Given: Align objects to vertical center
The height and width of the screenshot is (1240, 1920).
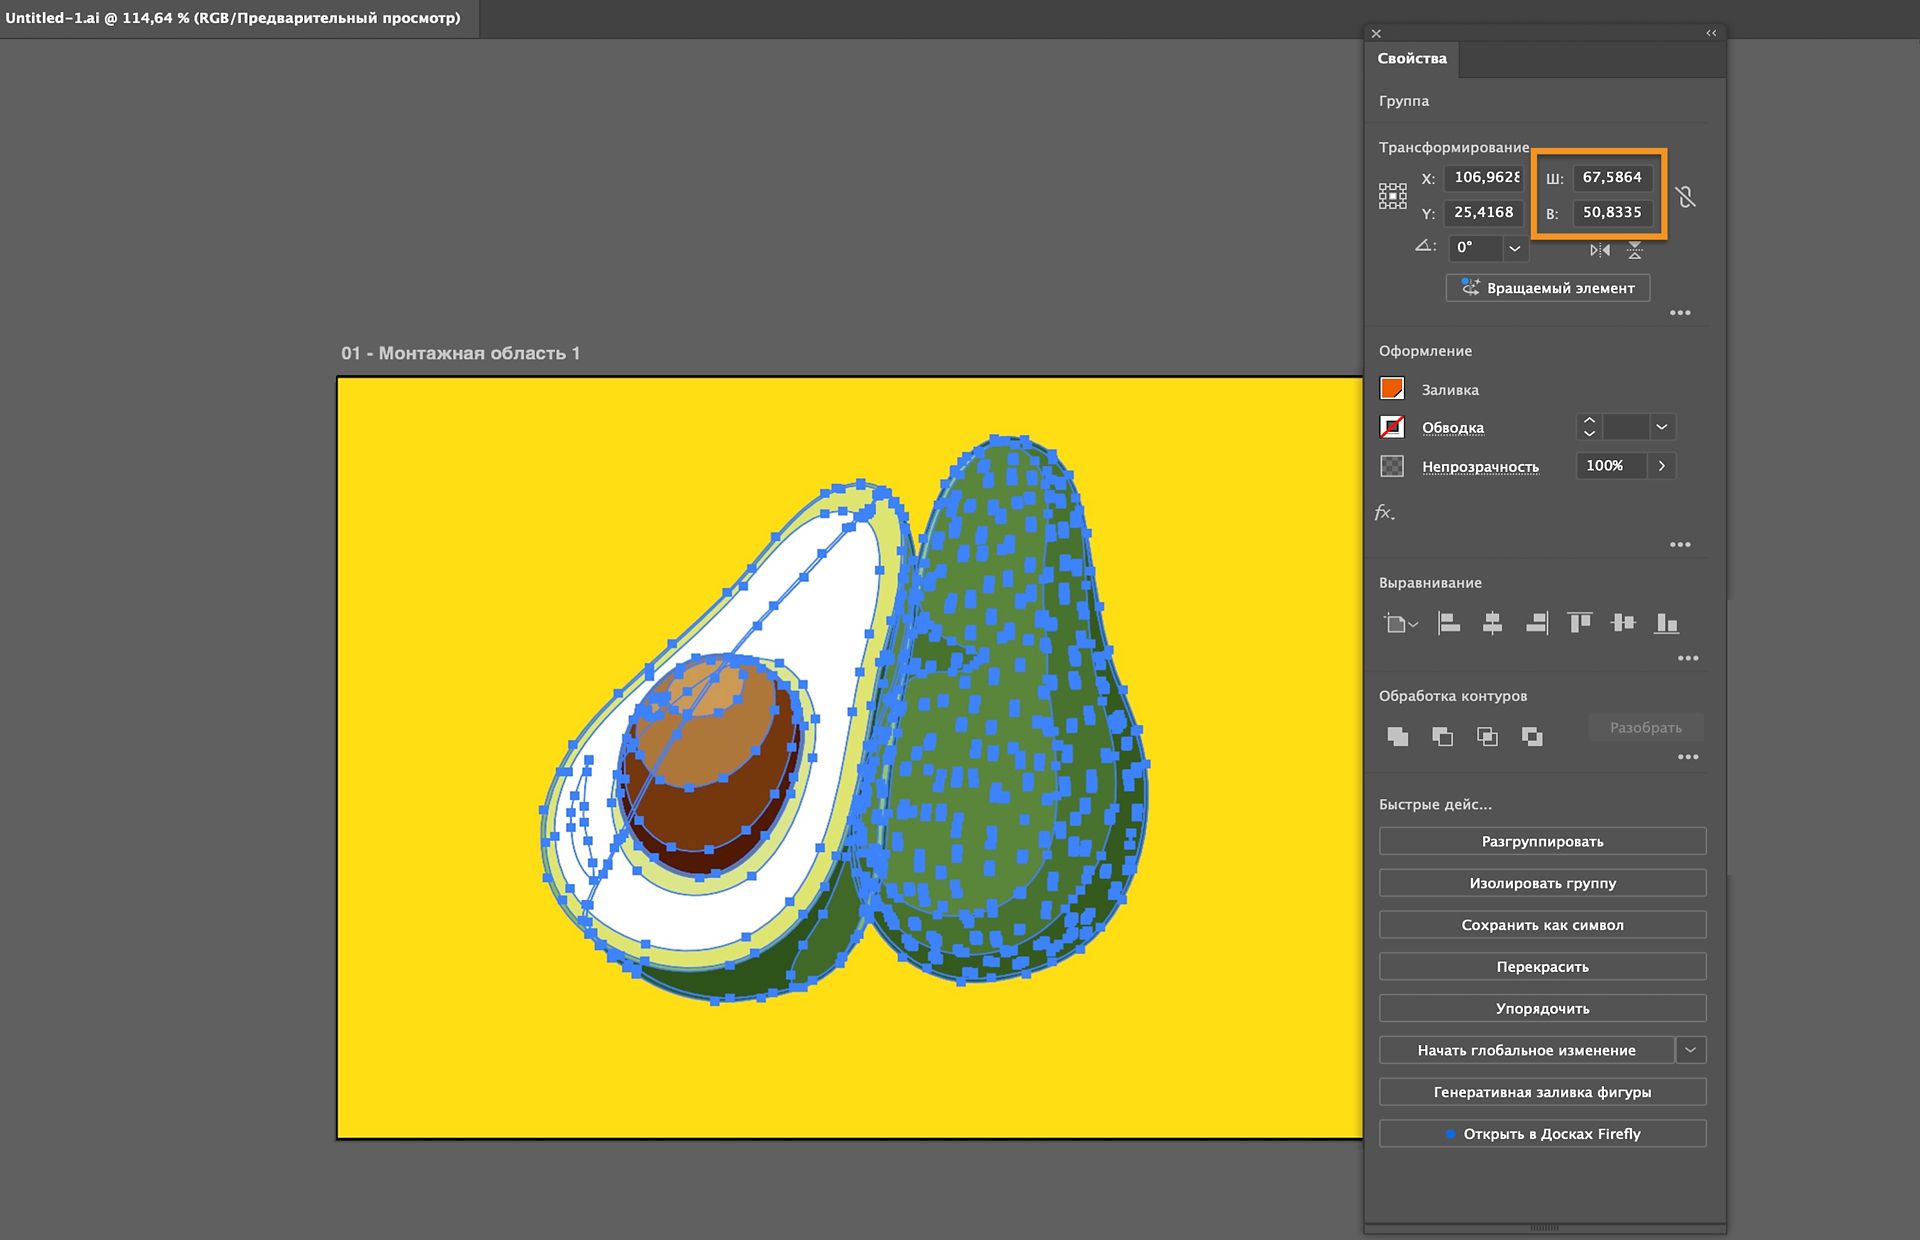Looking at the screenshot, I should (1623, 624).
